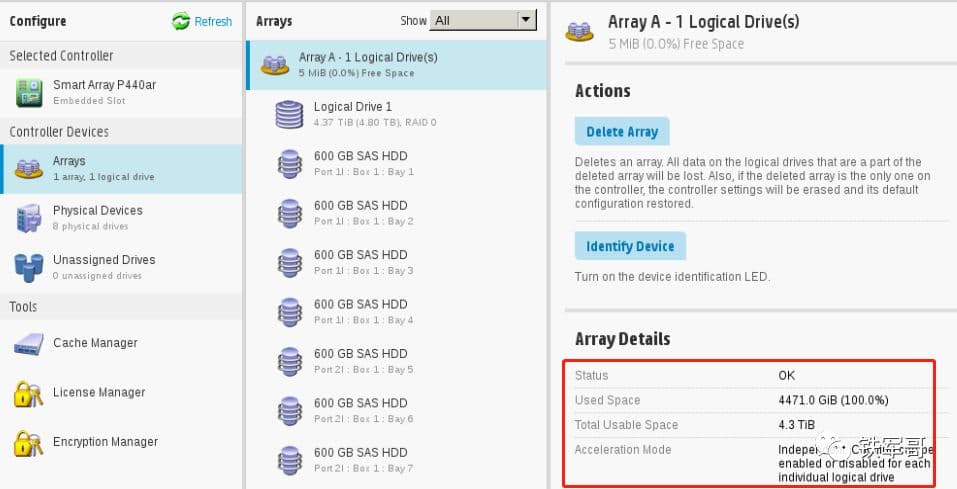Open Unassigned Drives icon in sidebar
The height and width of the screenshot is (489, 957).
click(28, 267)
